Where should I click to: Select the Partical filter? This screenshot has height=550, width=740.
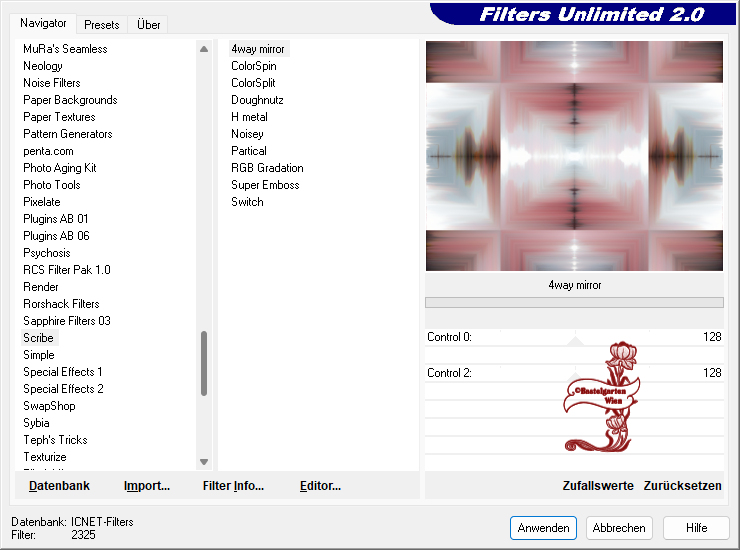pyautogui.click(x=249, y=151)
